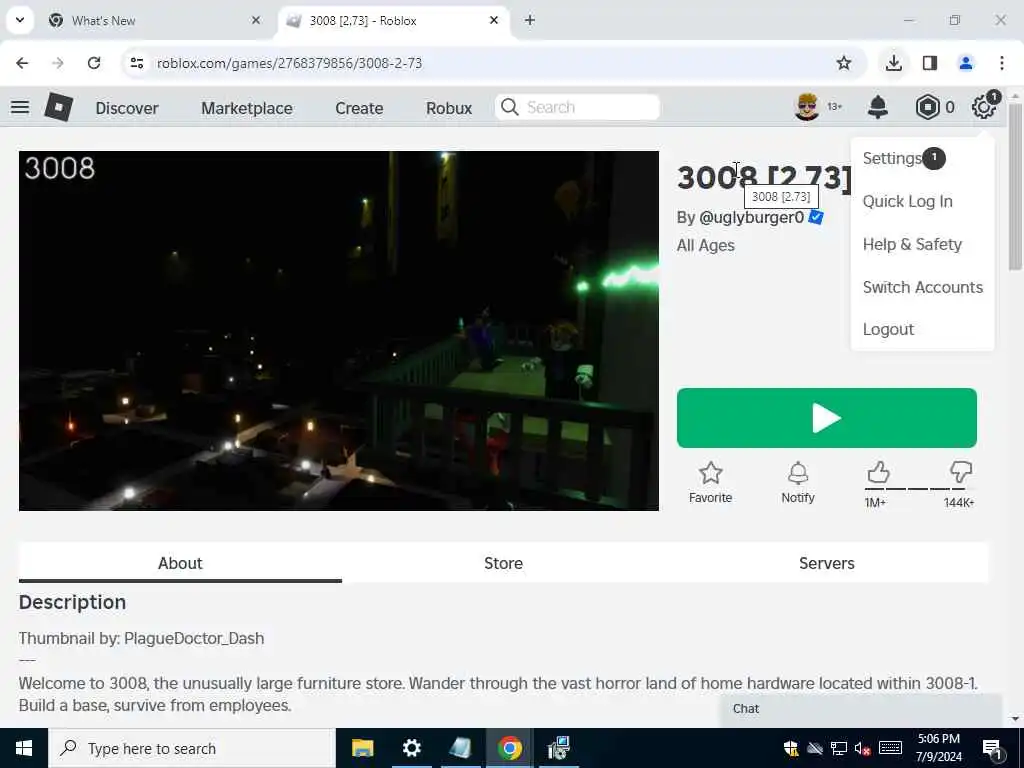Open the Marketplace page
The width and height of the screenshot is (1024, 768).
[x=247, y=108]
